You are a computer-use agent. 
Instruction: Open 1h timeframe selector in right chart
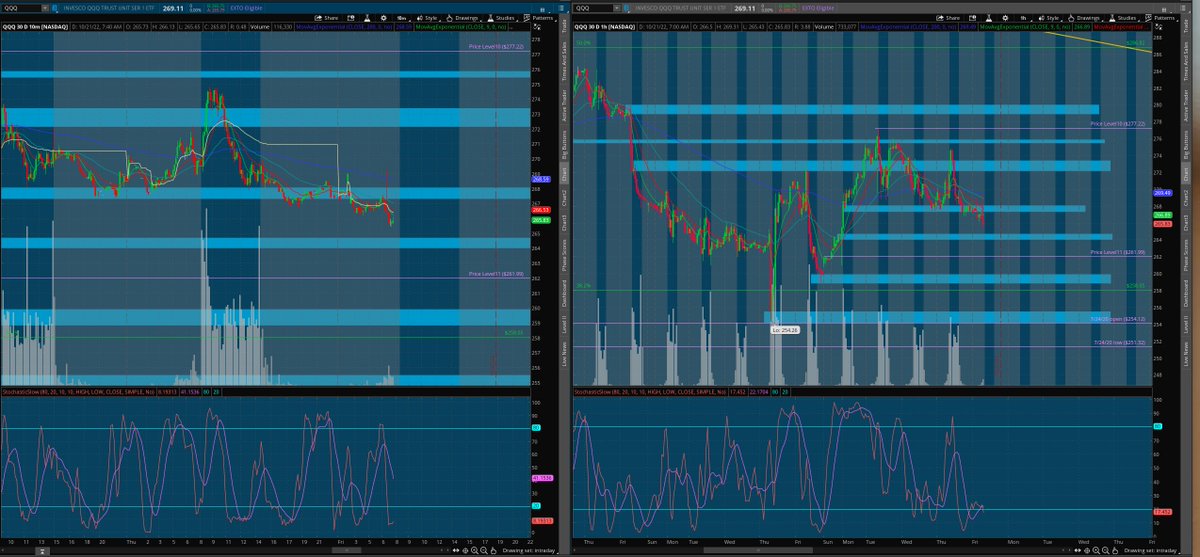point(1024,18)
